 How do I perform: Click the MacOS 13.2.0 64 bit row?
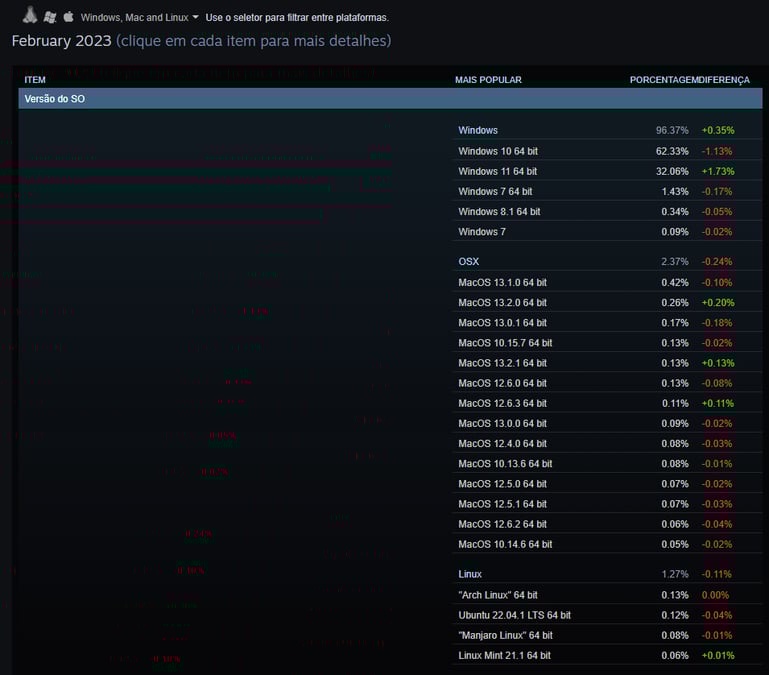coord(607,303)
